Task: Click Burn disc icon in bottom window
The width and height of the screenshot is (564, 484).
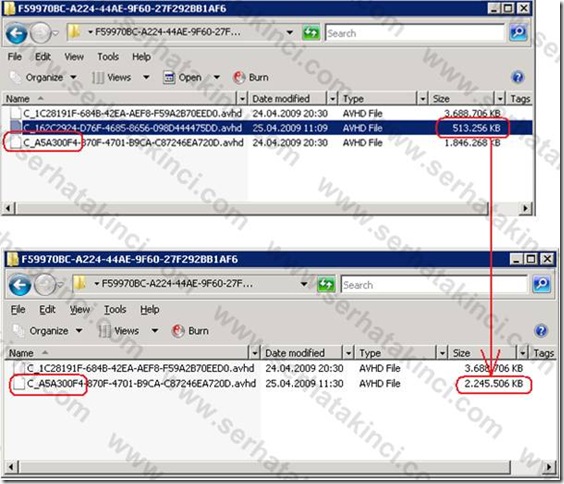Action: 178,331
